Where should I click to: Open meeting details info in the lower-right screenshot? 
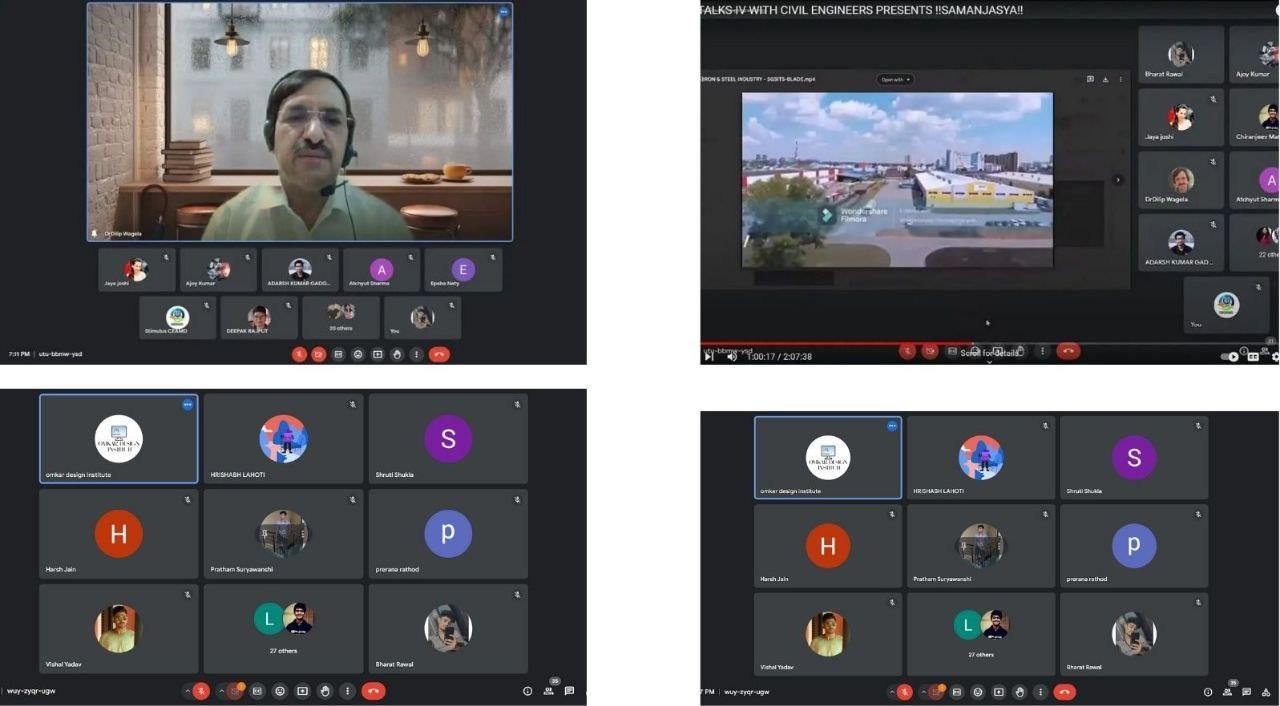[1208, 692]
